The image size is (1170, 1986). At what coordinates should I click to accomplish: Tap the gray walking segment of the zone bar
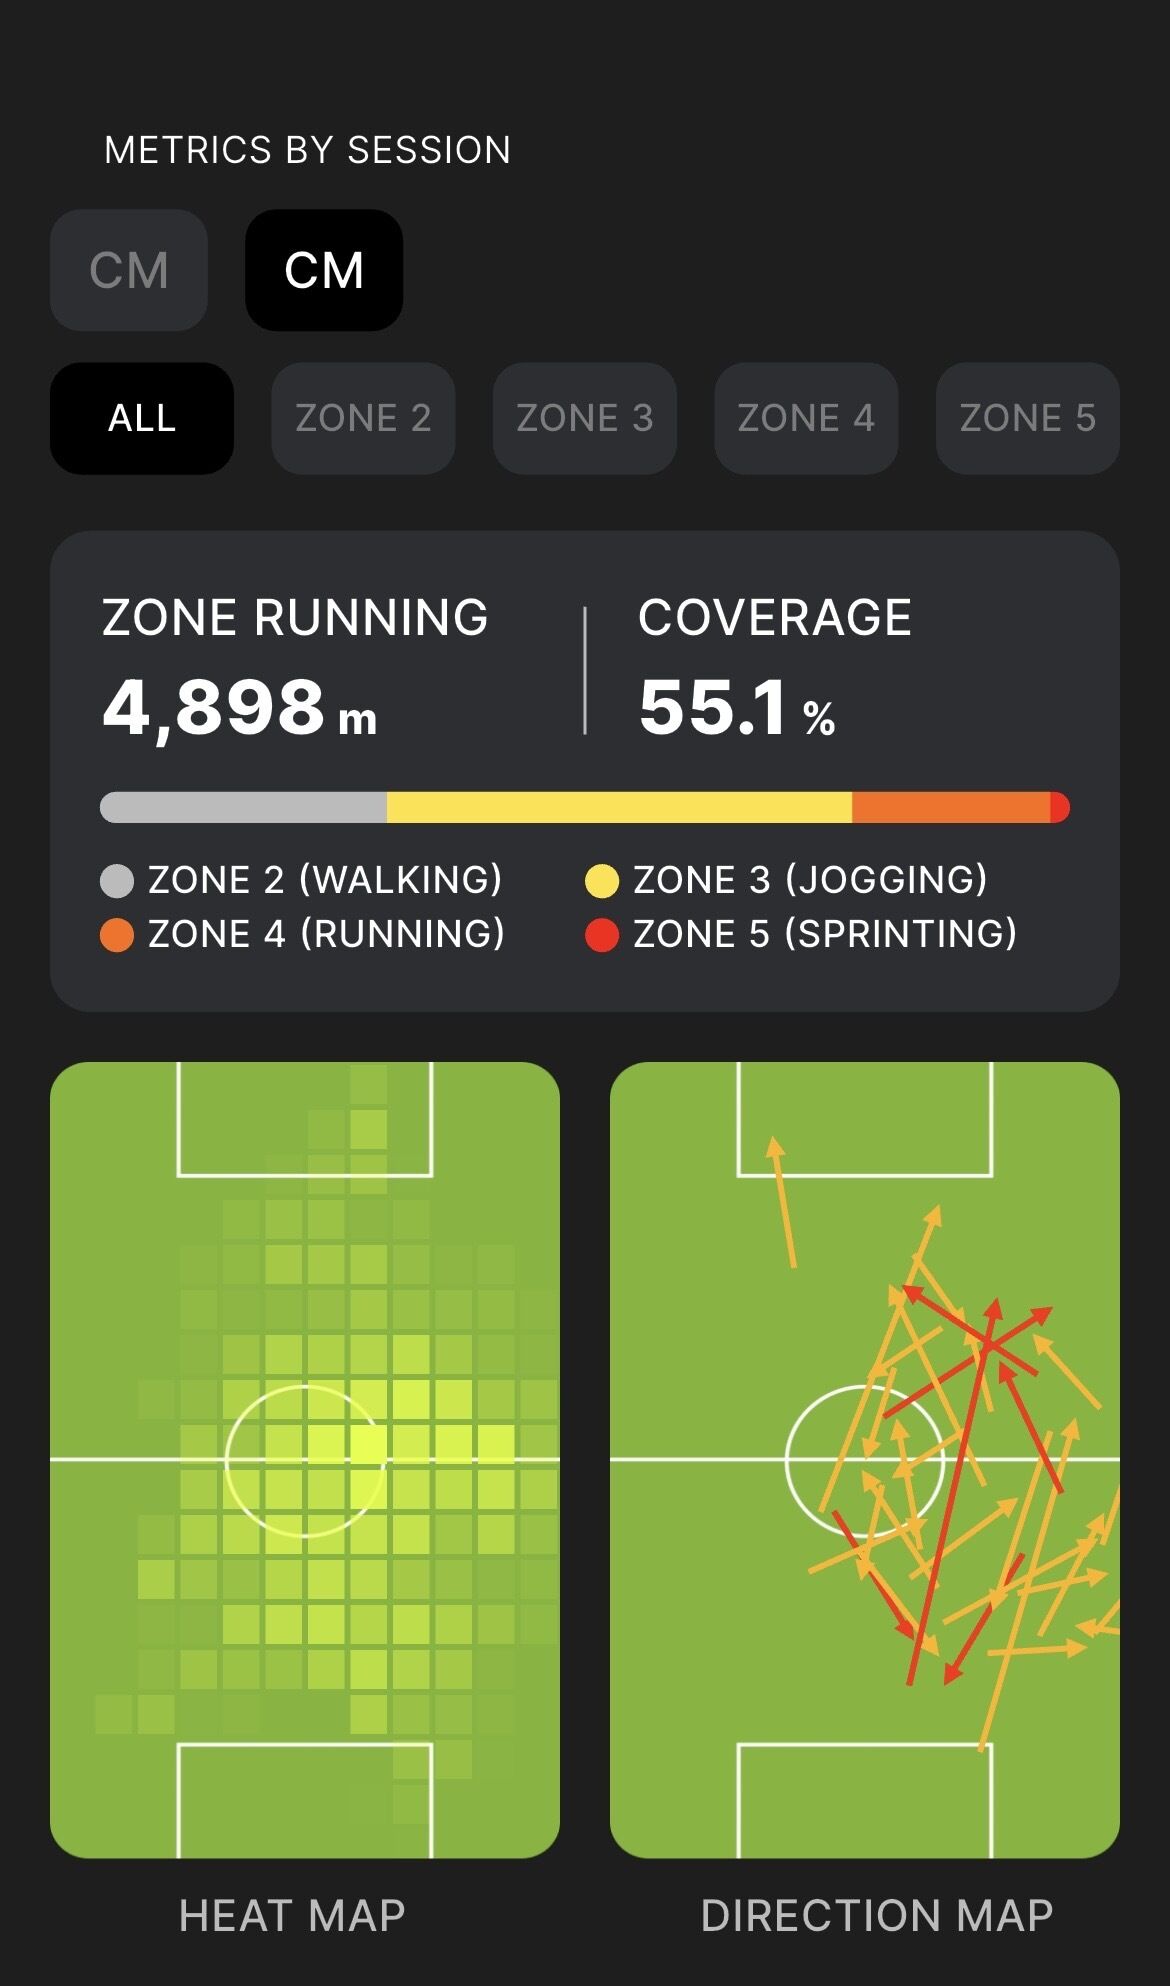243,807
